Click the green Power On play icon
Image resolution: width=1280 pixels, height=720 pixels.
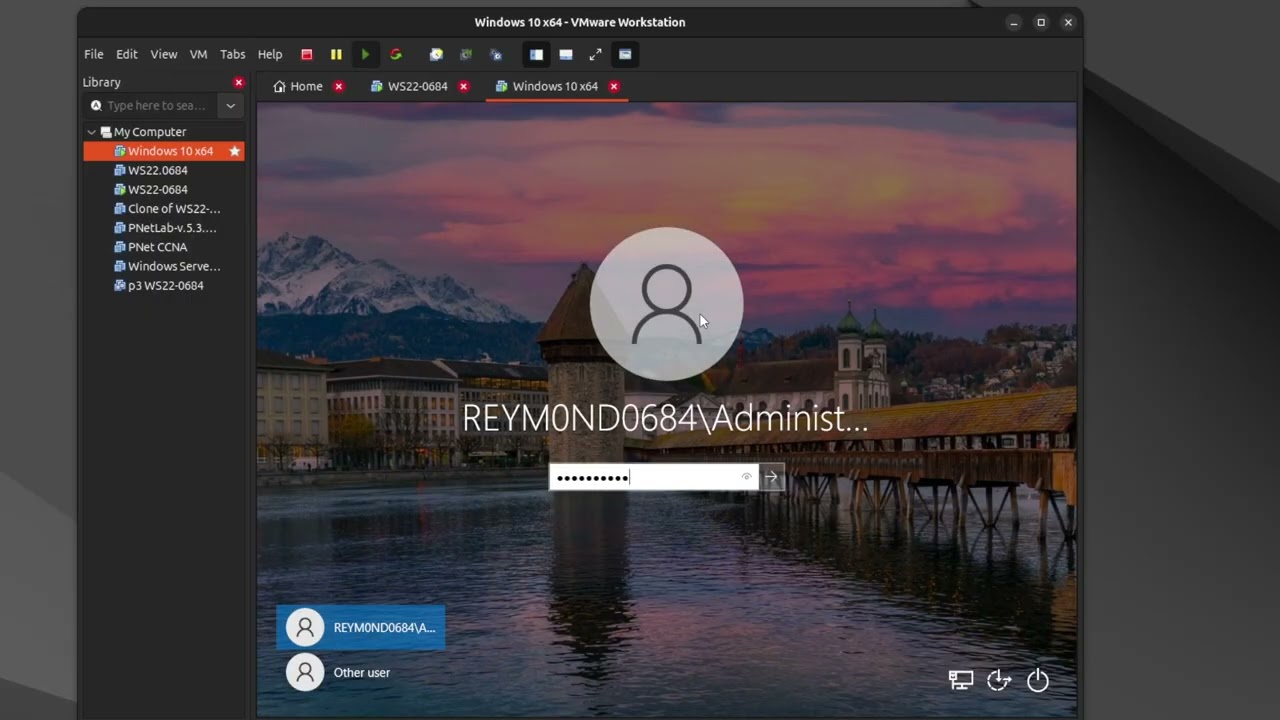coord(365,54)
